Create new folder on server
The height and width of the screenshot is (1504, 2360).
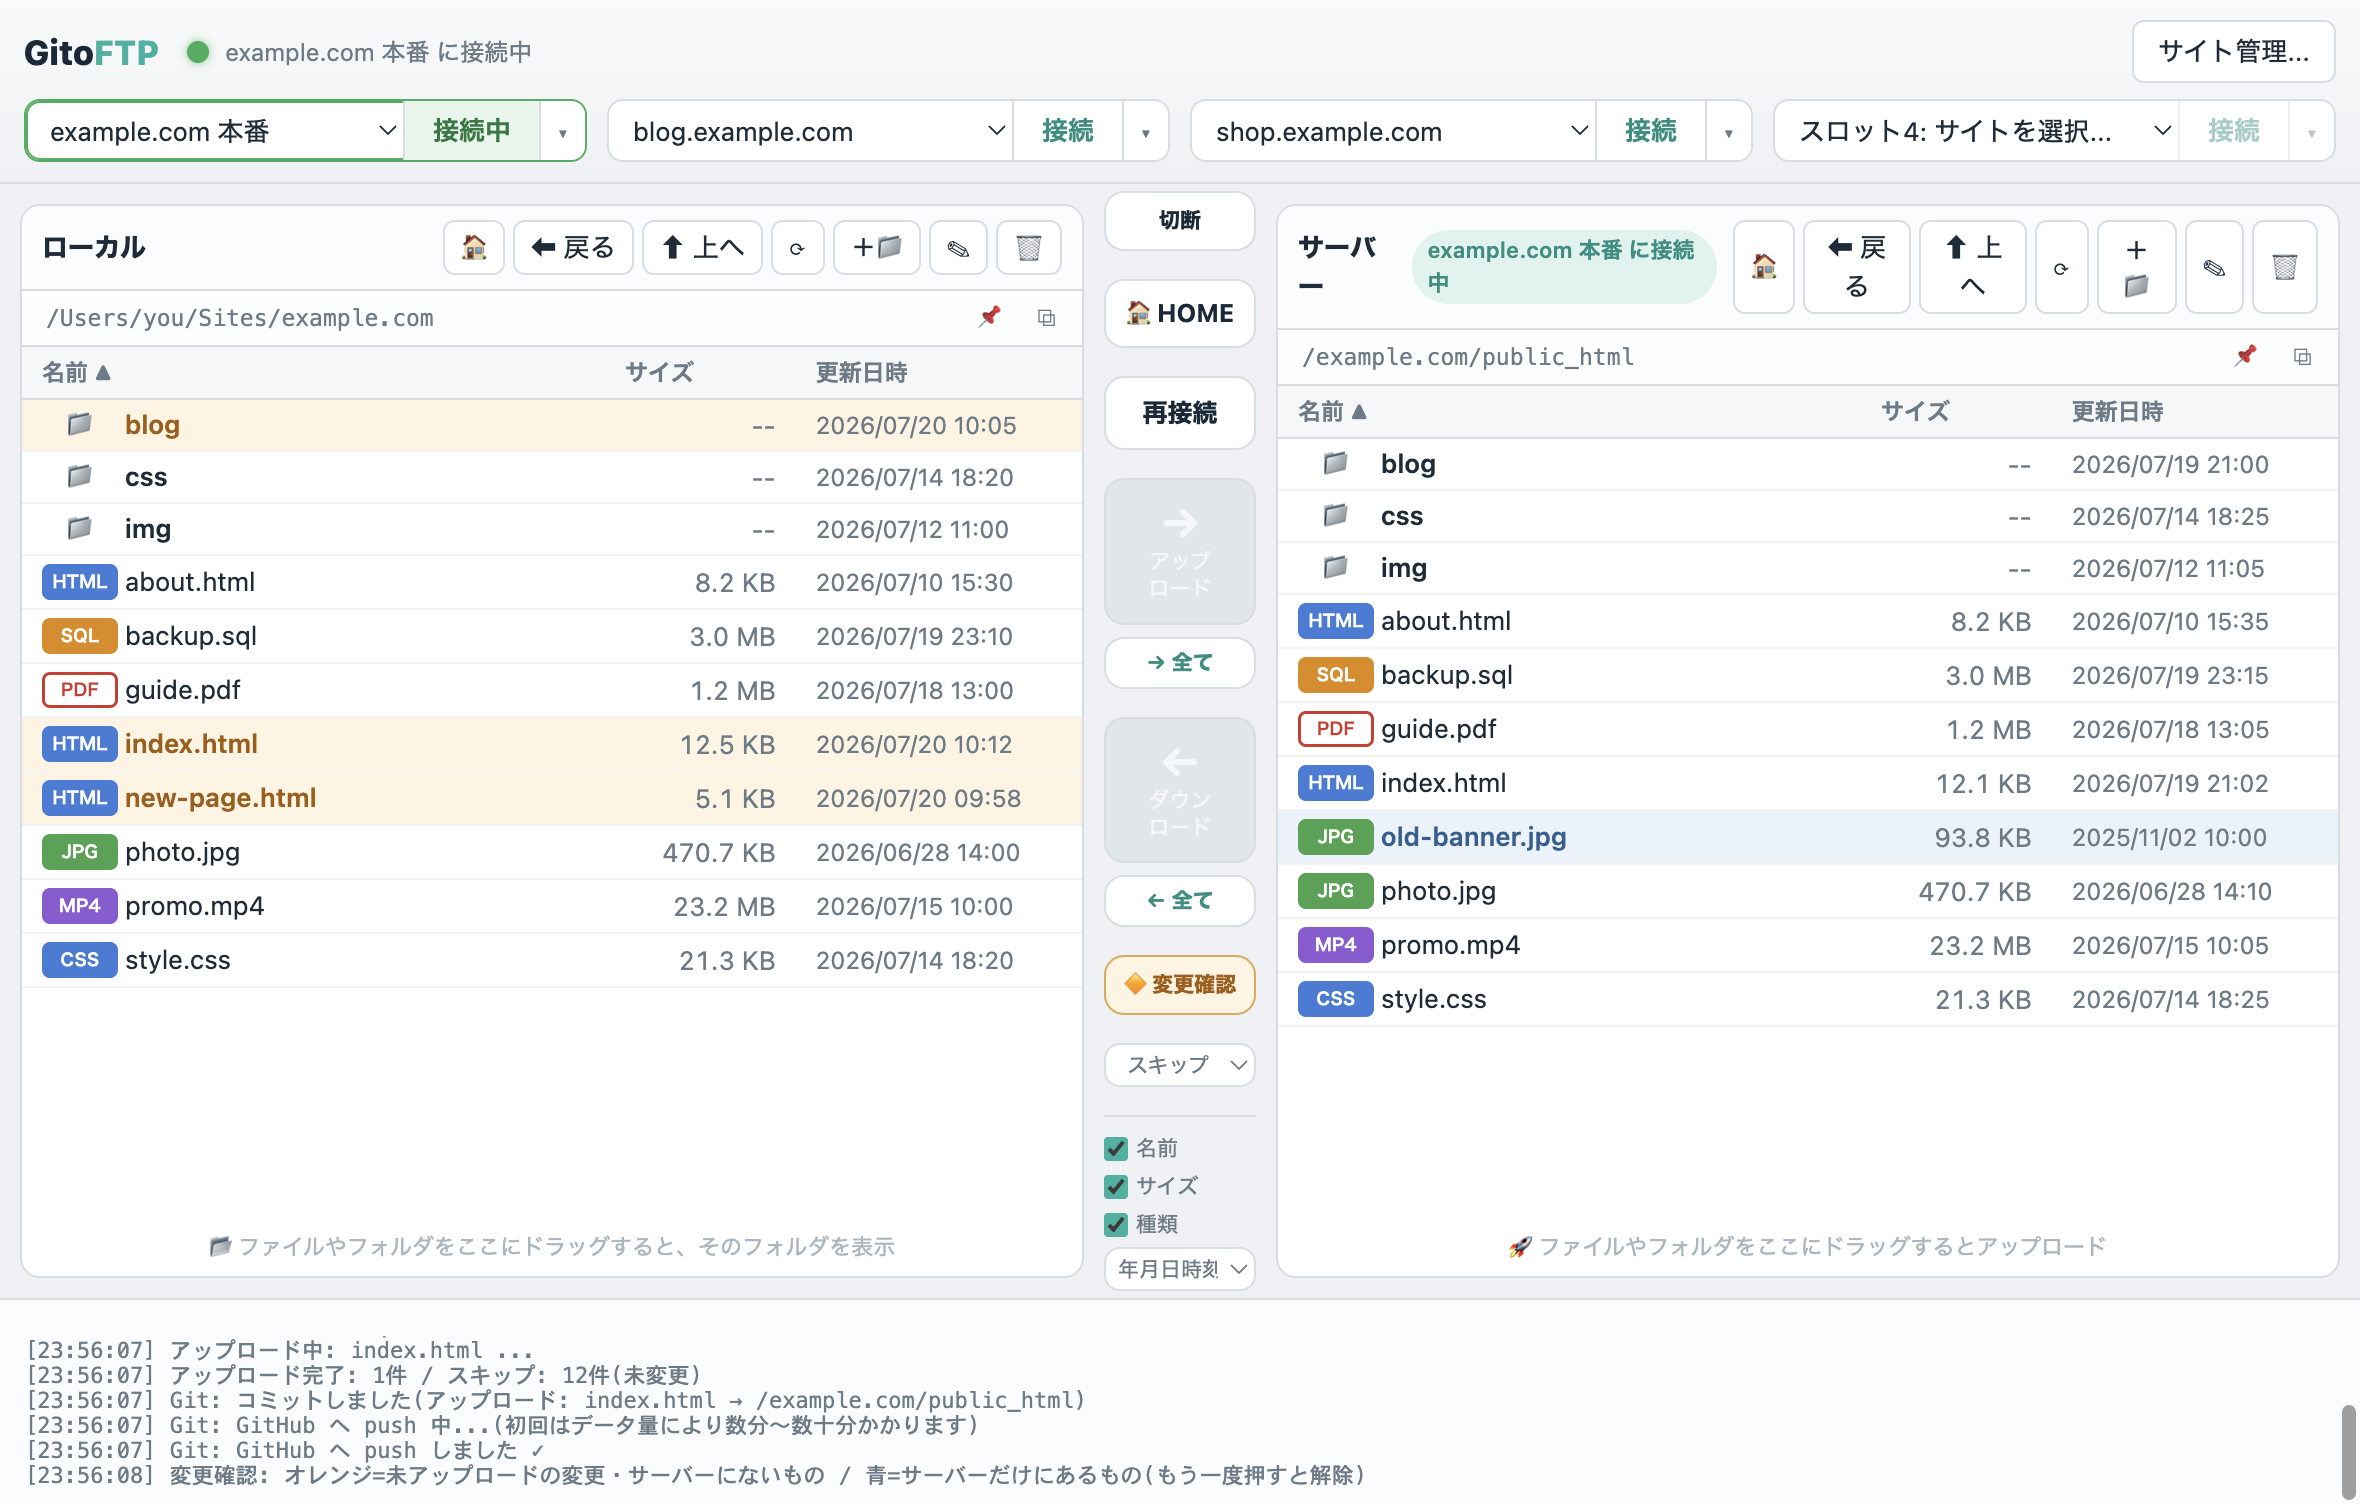tap(2136, 267)
